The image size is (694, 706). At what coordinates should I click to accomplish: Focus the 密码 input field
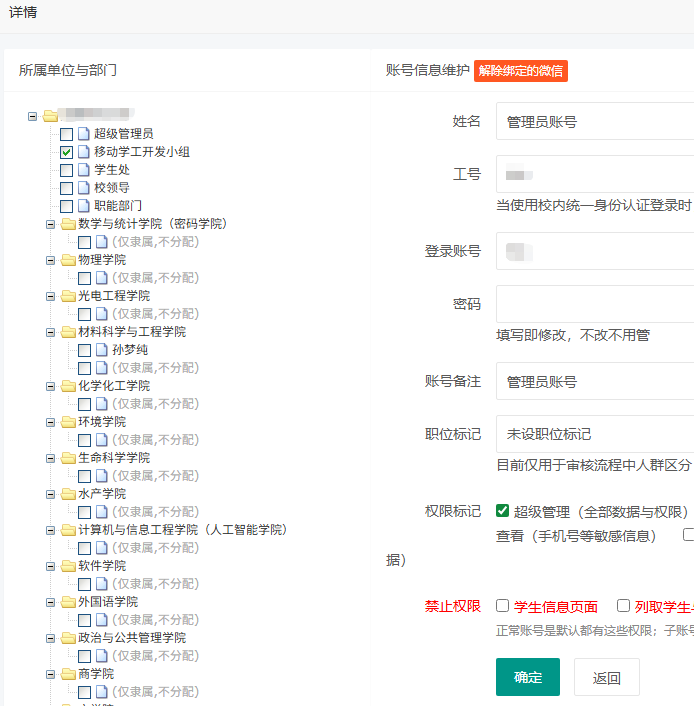pyautogui.click(x=595, y=304)
